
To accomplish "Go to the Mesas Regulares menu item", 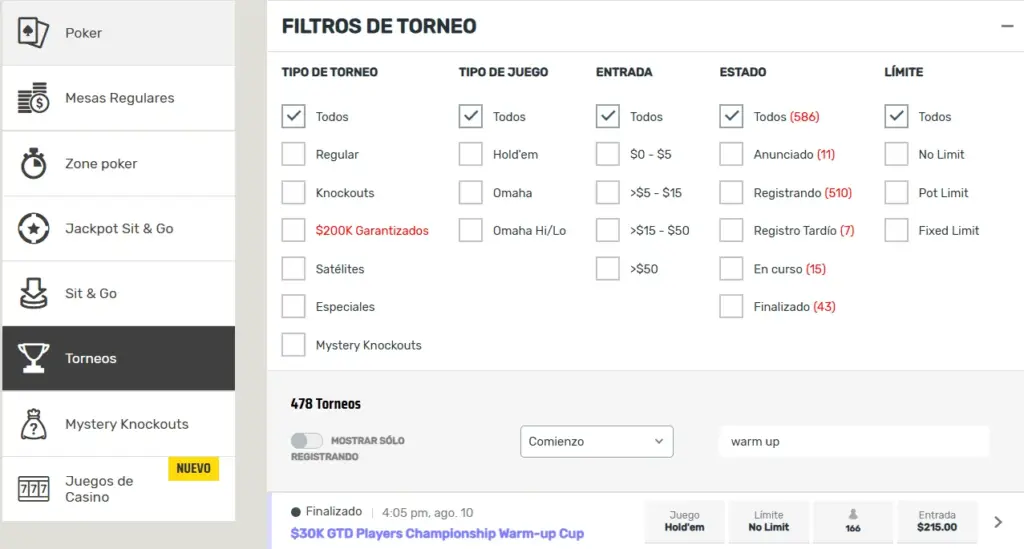I will pos(119,98).
